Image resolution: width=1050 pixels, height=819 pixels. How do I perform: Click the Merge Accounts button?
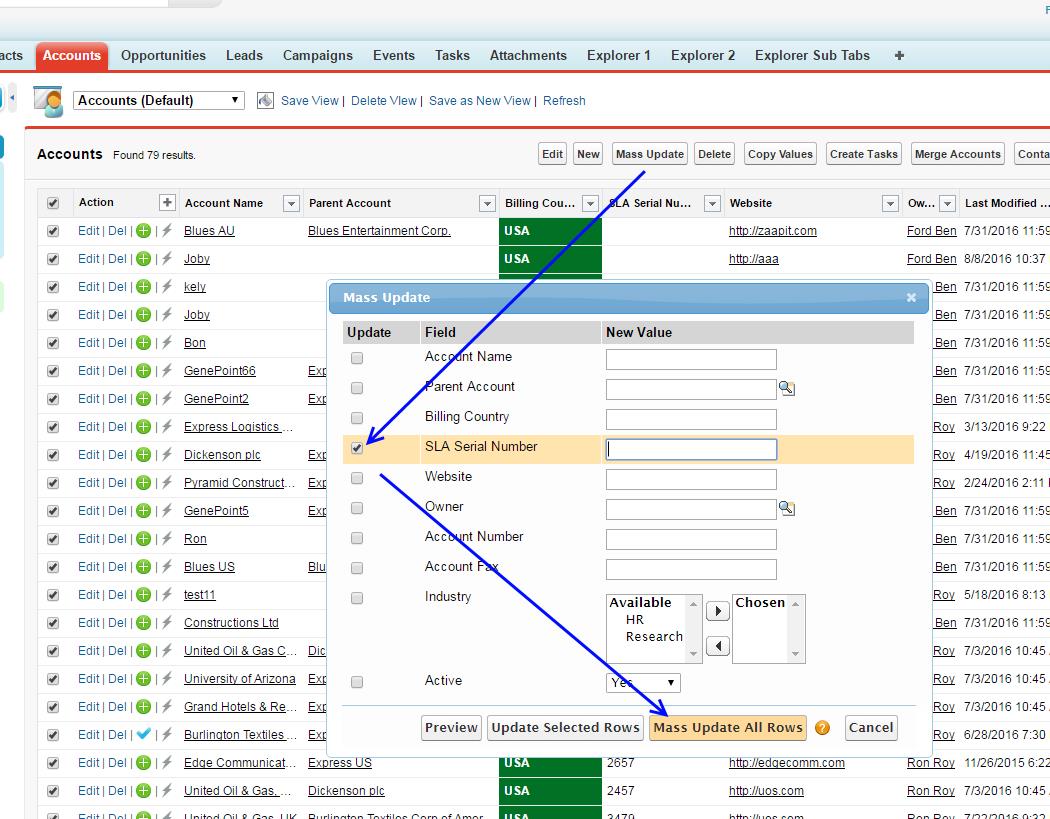(958, 154)
